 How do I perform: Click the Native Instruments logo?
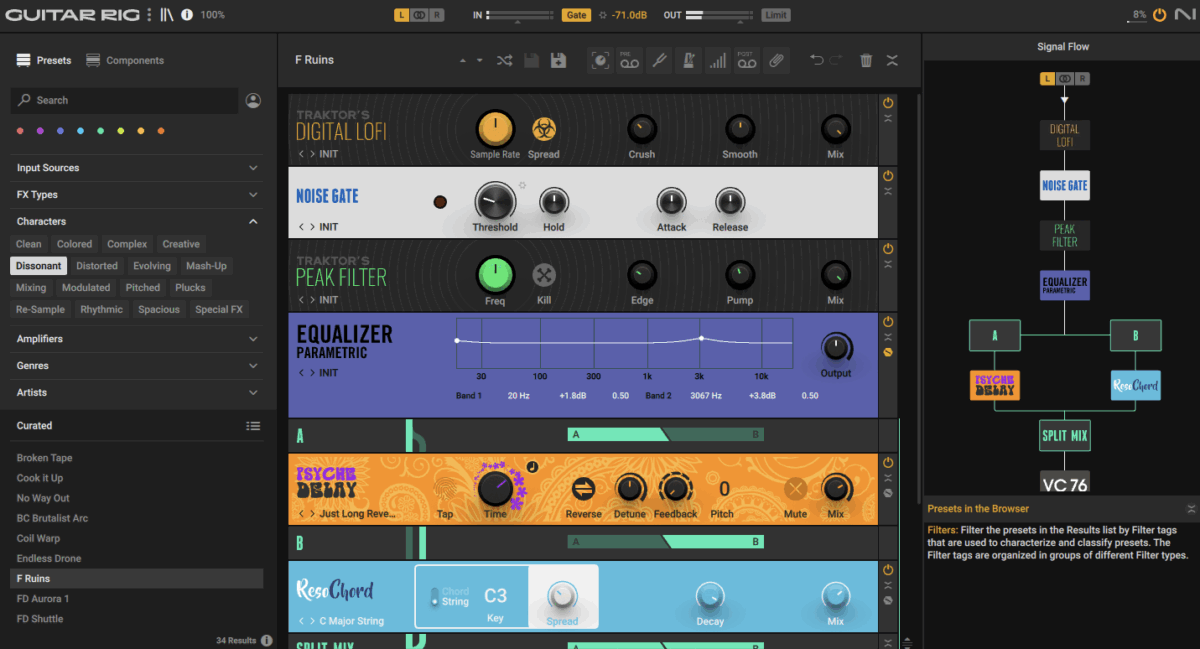[x=1184, y=14]
